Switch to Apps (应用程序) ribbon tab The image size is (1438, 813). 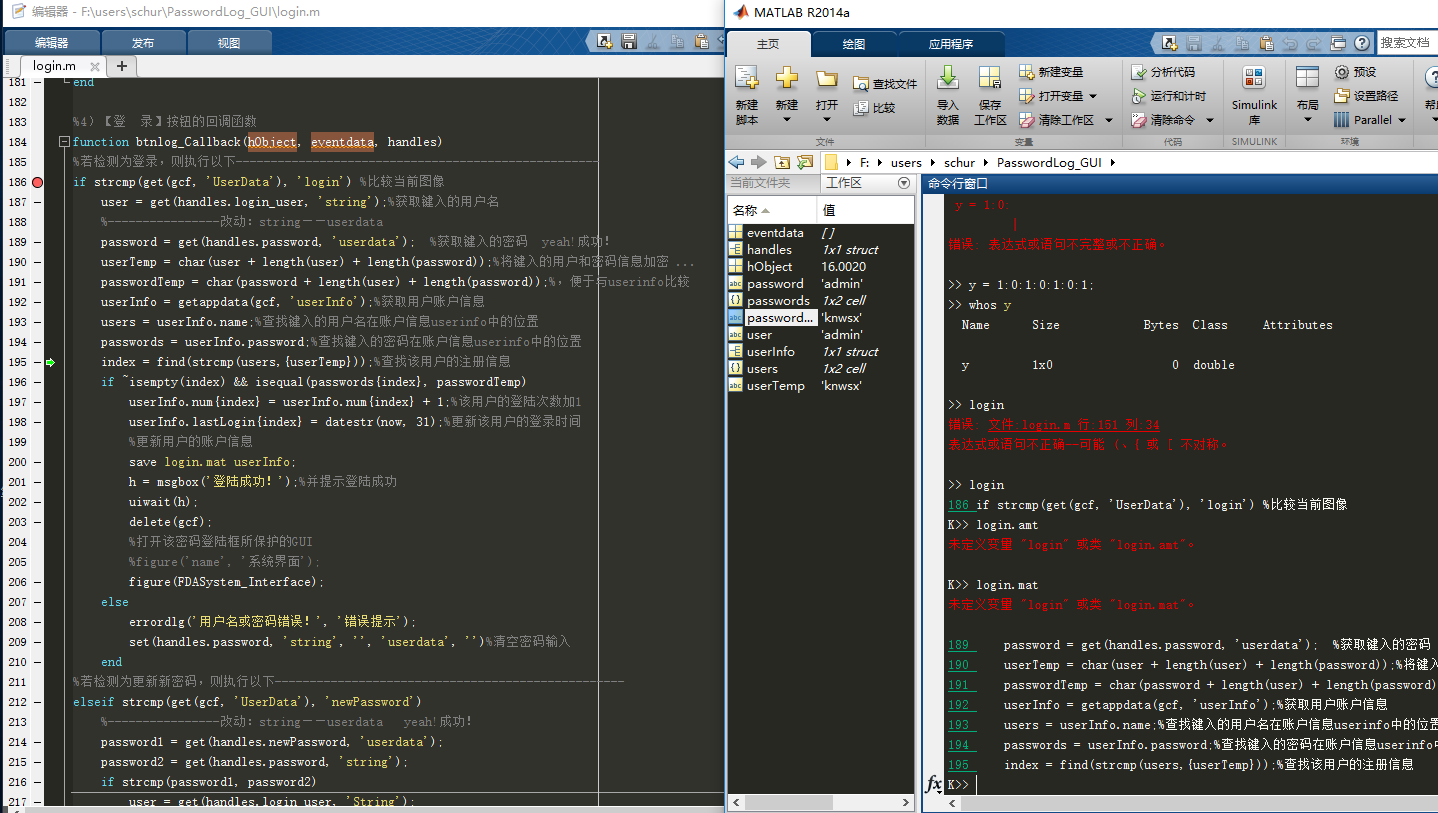[x=951, y=44]
